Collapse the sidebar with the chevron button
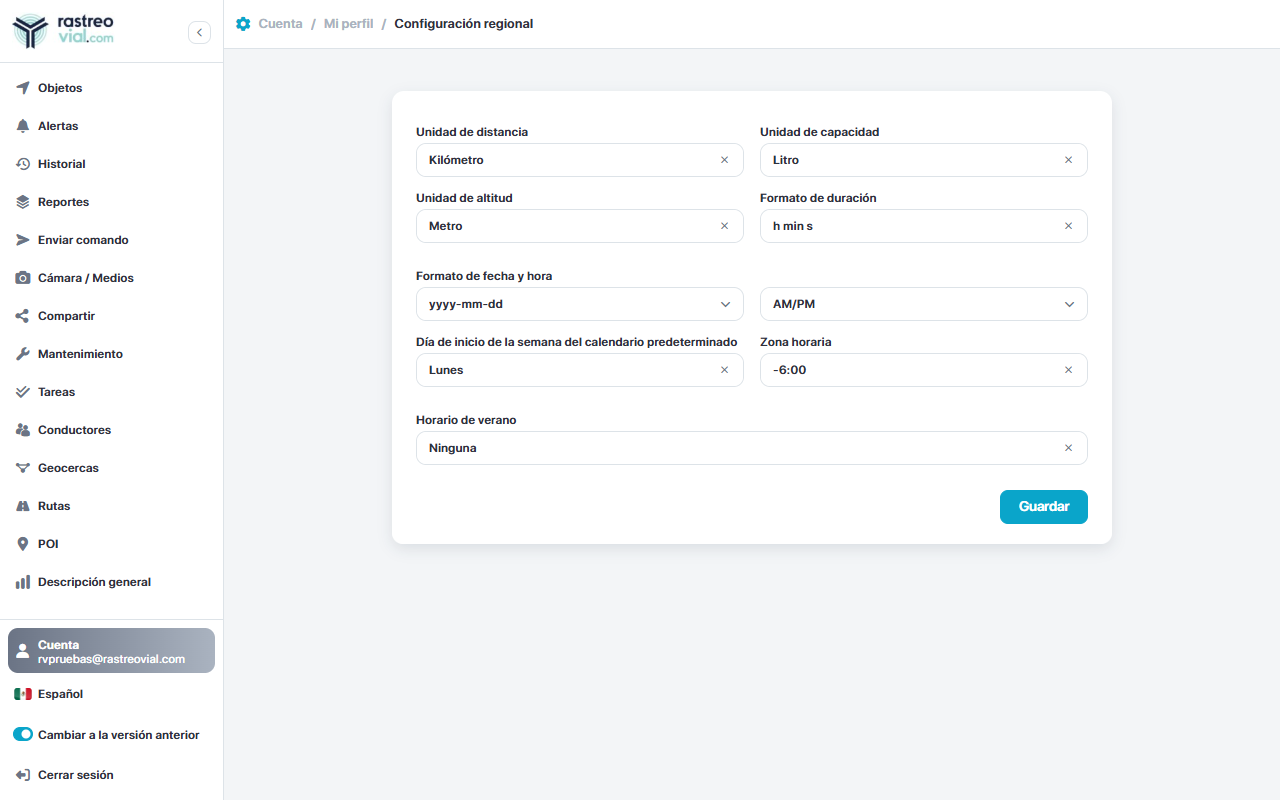This screenshot has width=1280, height=800. click(199, 33)
